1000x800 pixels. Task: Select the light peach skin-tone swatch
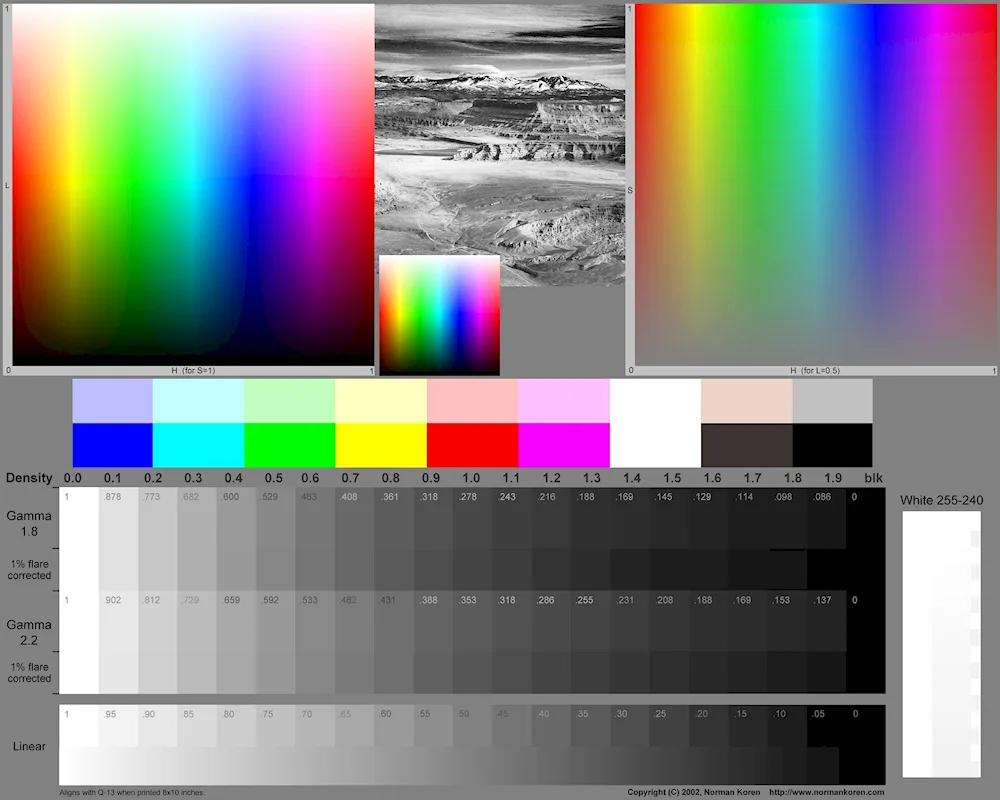(747, 400)
